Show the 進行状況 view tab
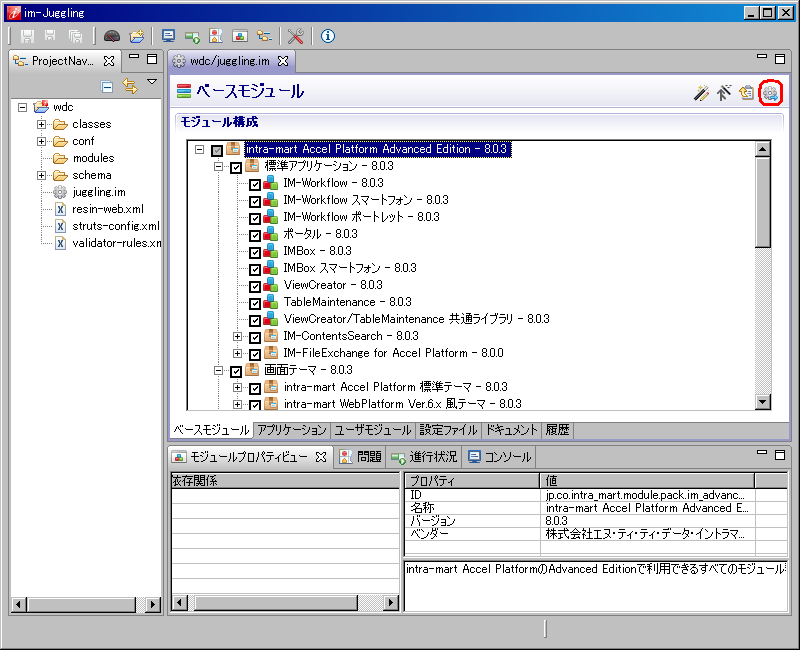 coord(424,457)
